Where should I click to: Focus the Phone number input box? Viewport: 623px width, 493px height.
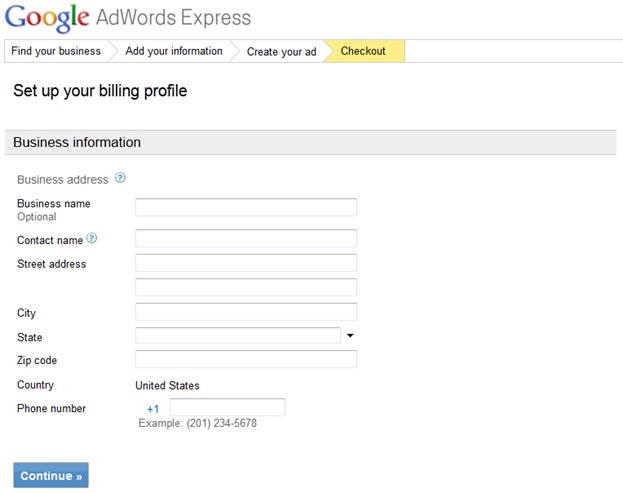click(227, 408)
